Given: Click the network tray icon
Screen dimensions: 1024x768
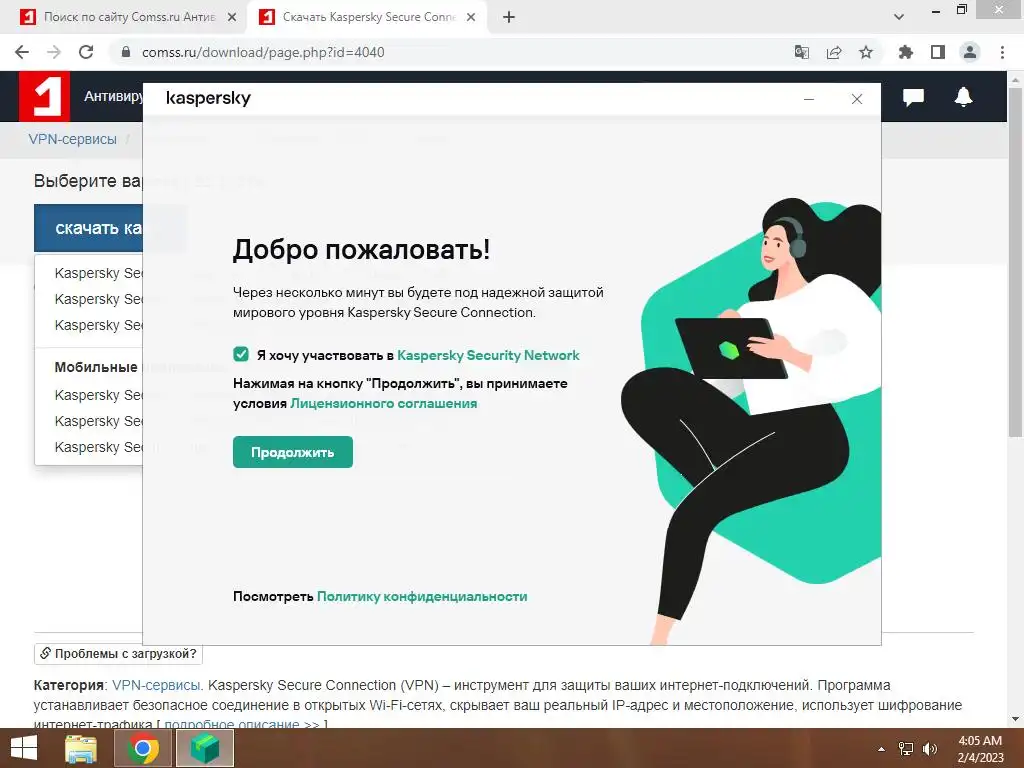Looking at the screenshot, I should pyautogui.click(x=906, y=749).
